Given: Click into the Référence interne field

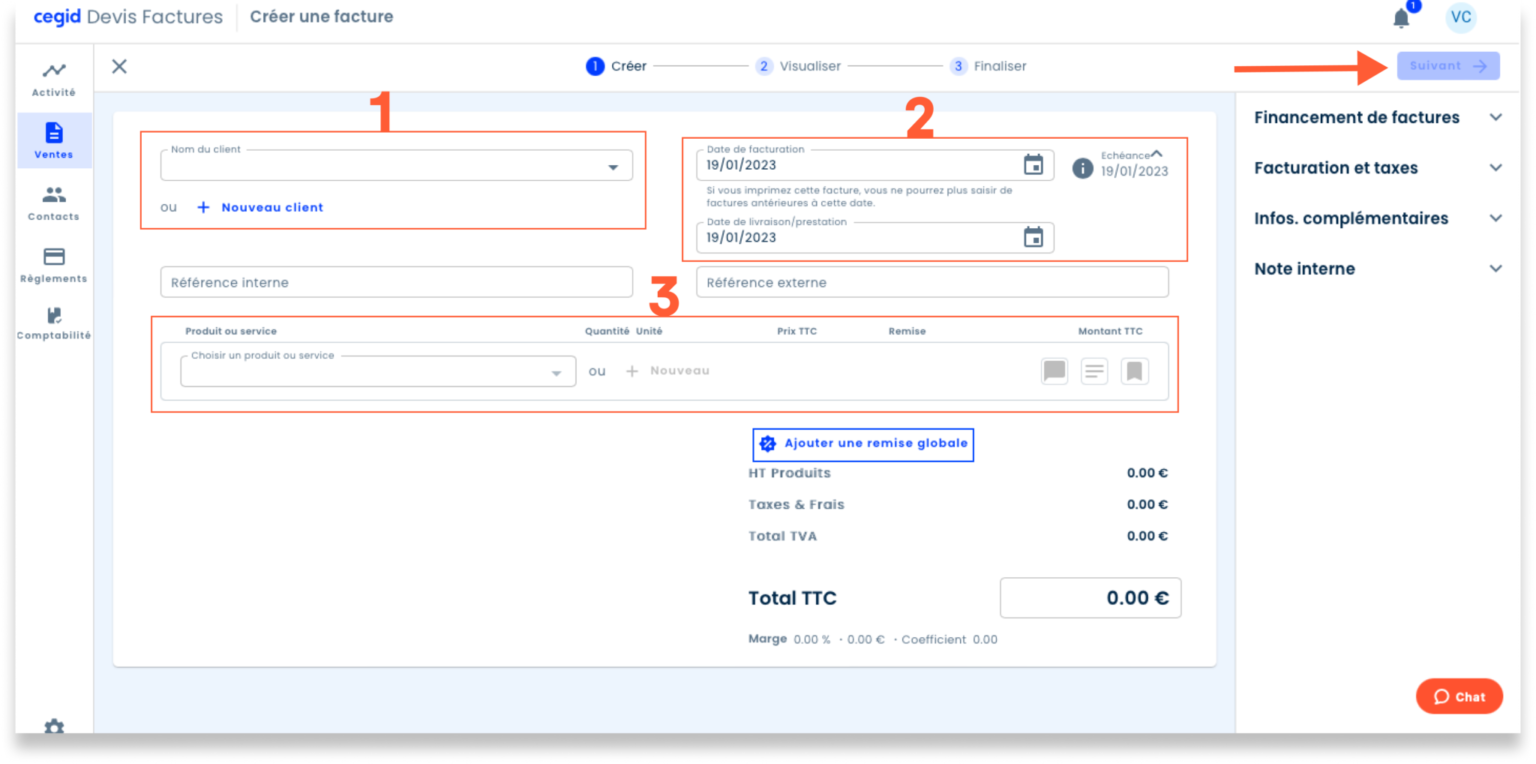Looking at the screenshot, I should [396, 282].
